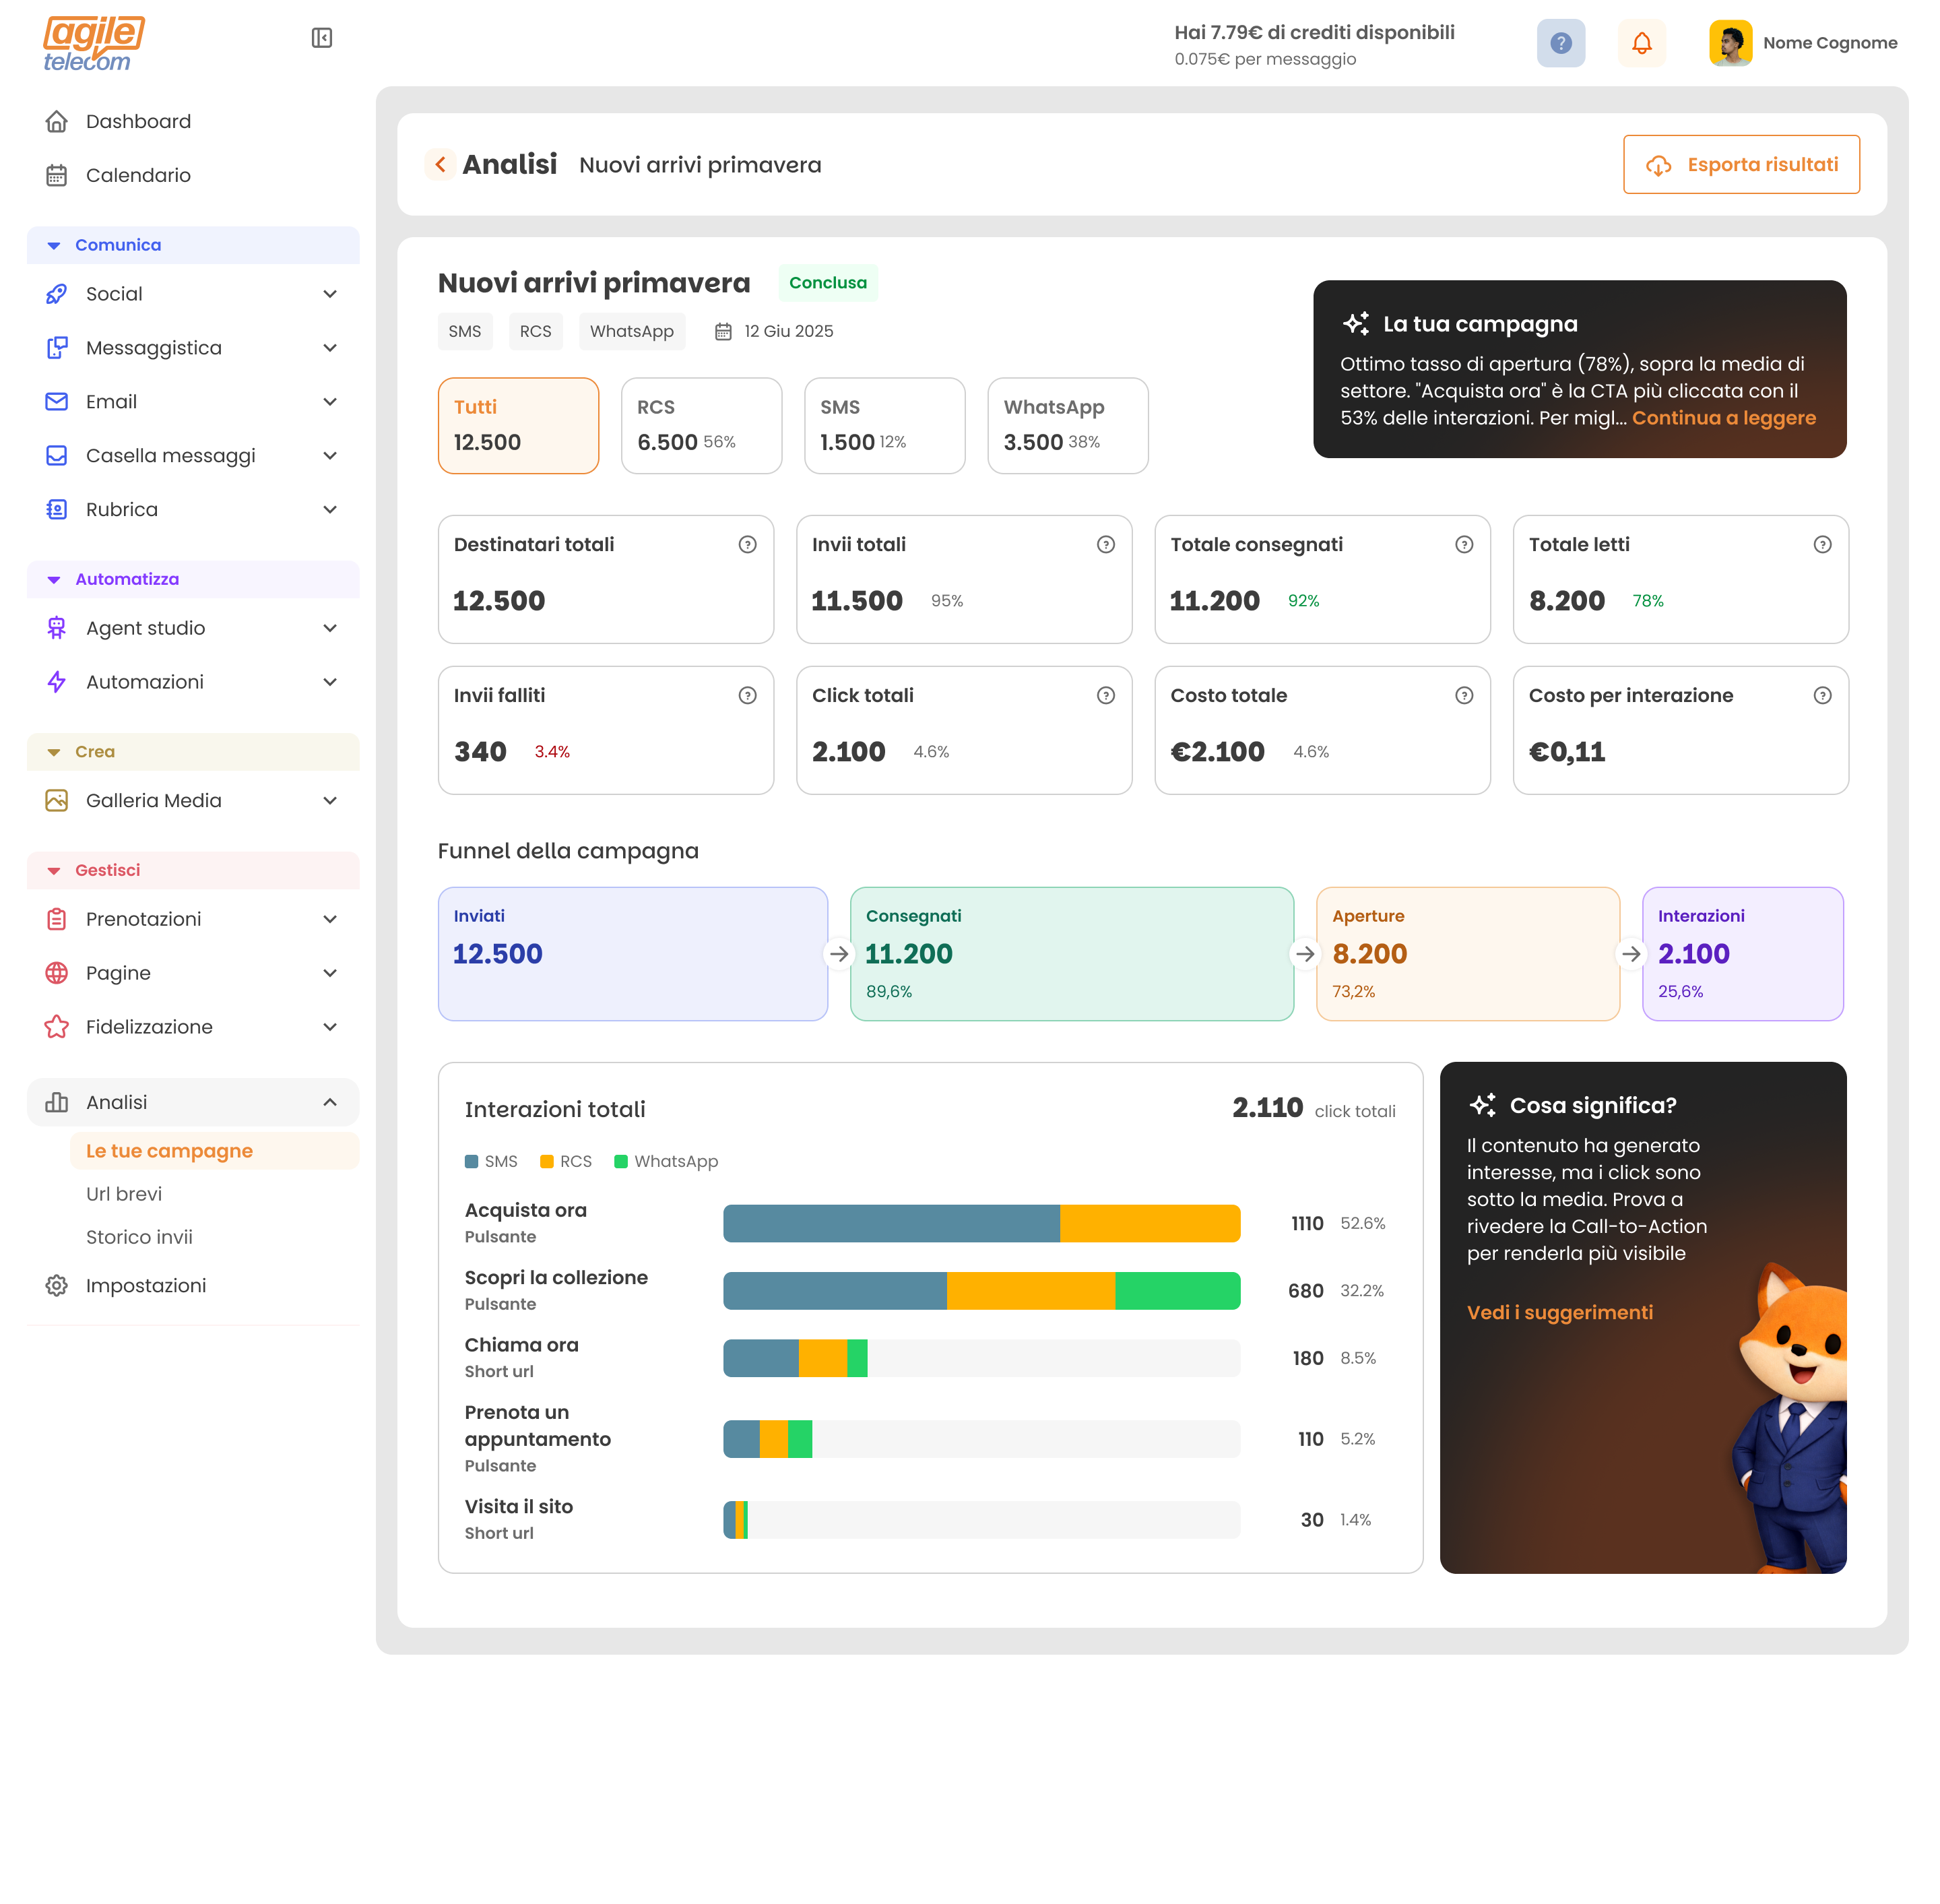
Task: Click info icon on Click totali card
Action: [x=1105, y=695]
